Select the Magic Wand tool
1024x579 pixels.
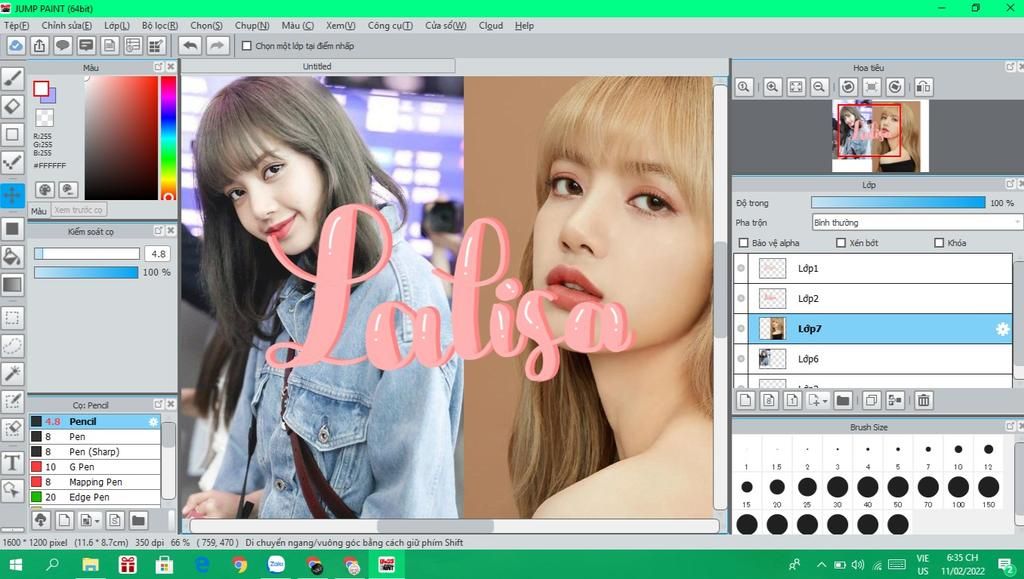(12, 373)
